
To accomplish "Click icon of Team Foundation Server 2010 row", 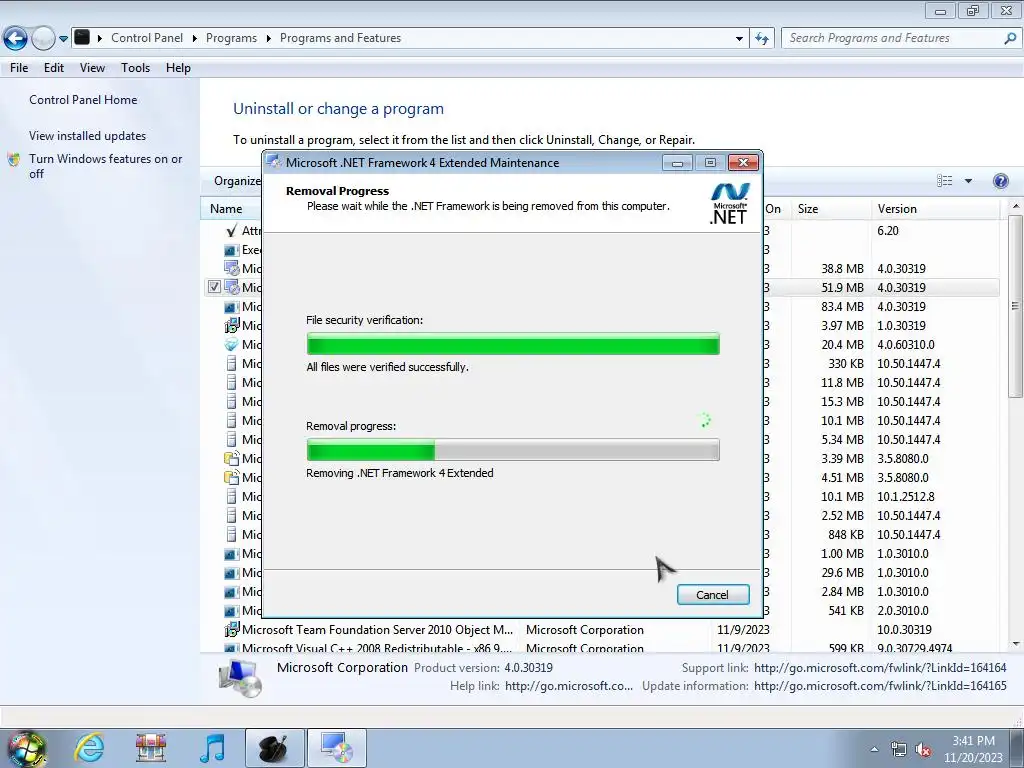I will (x=232, y=630).
